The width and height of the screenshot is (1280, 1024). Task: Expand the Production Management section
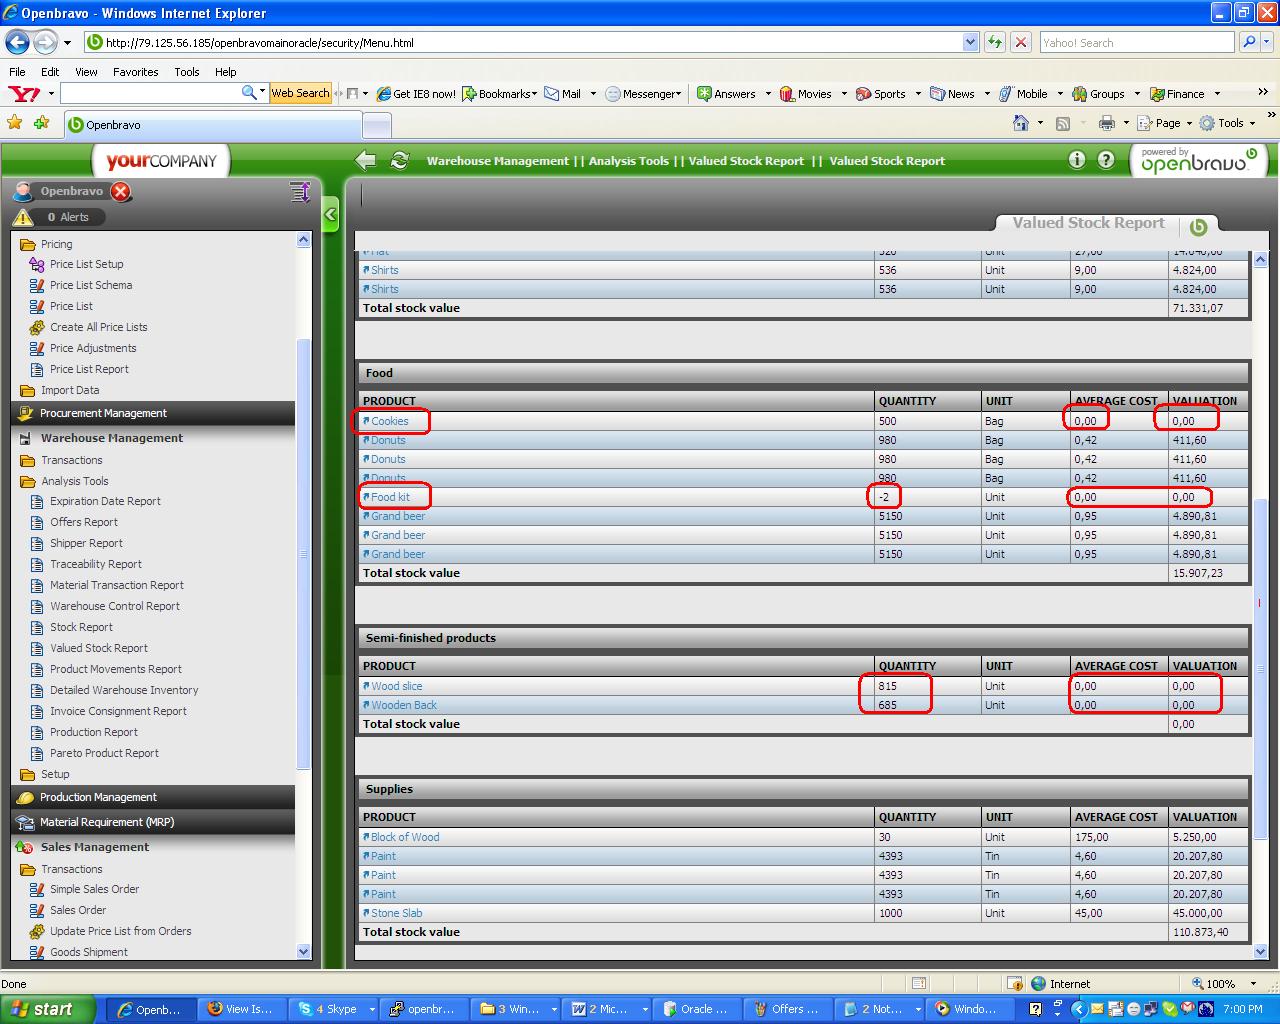(98, 797)
